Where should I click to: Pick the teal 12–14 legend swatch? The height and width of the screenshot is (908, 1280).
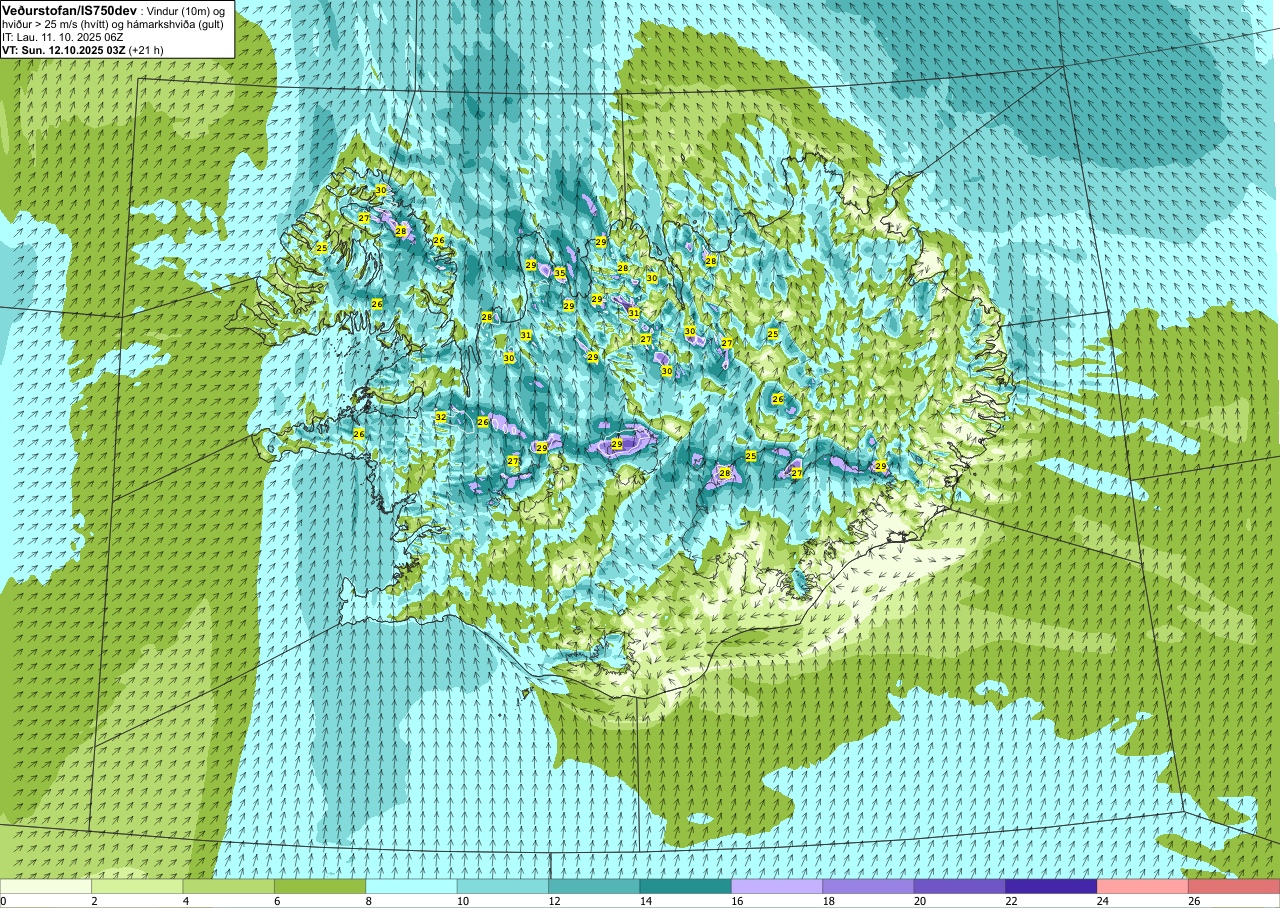pyautogui.click(x=594, y=886)
